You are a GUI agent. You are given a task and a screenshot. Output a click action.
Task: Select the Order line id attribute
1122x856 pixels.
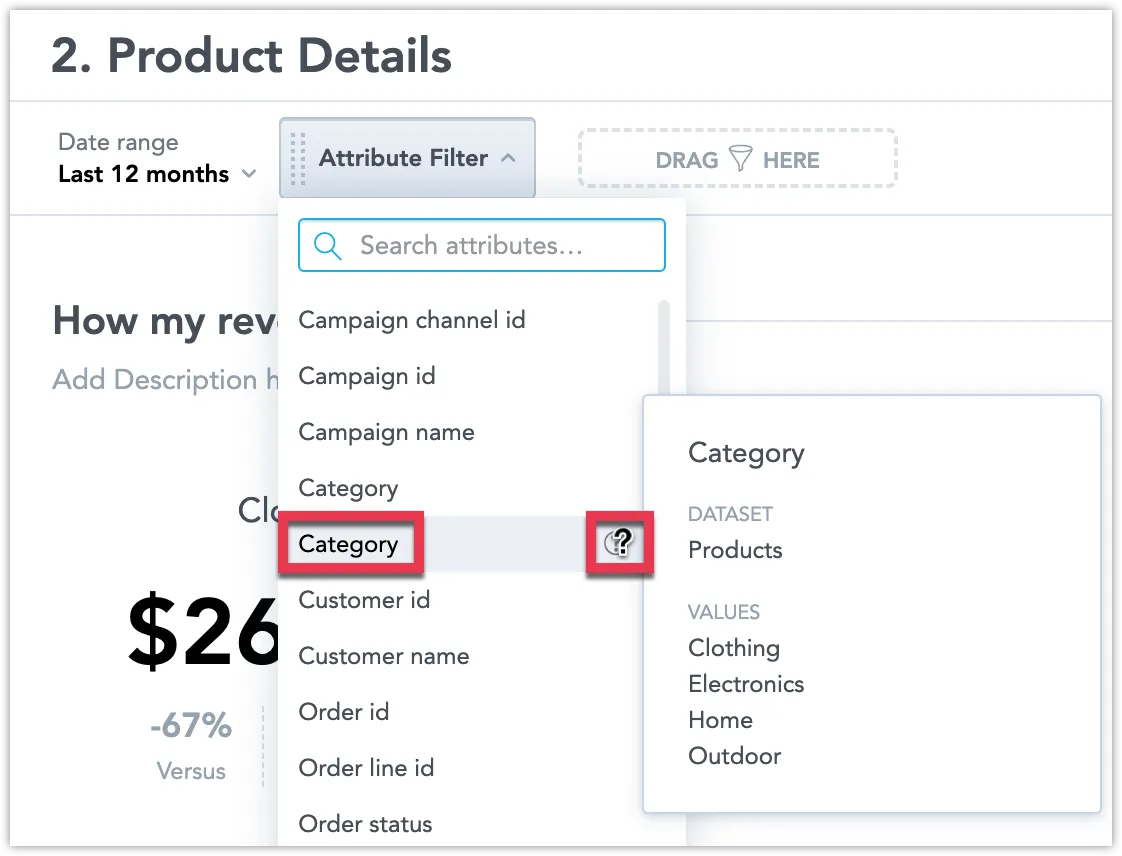click(x=366, y=768)
